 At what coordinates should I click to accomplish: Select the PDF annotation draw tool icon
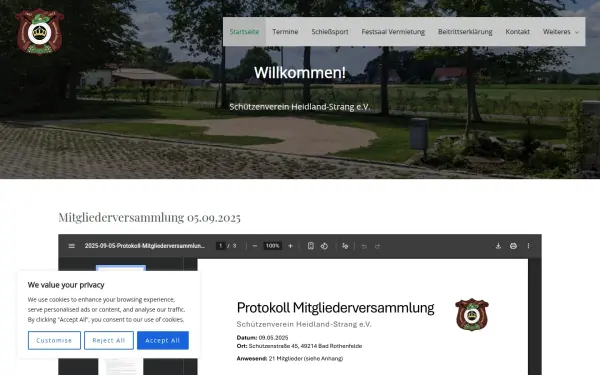(345, 246)
